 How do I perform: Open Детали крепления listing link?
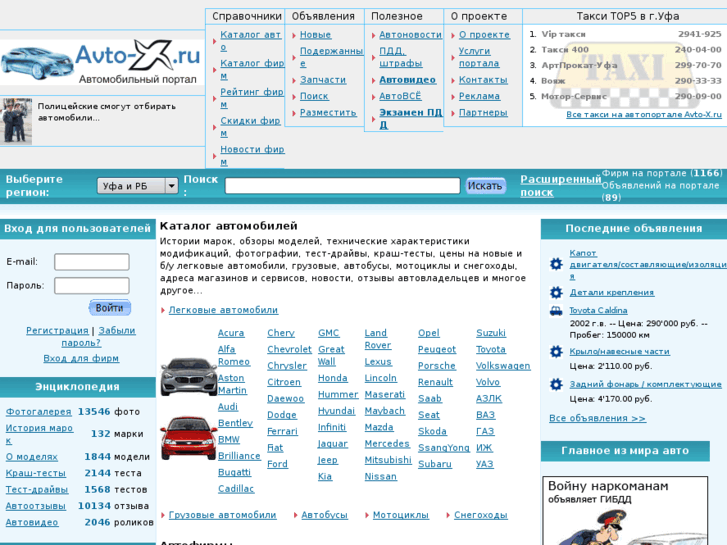pos(612,293)
